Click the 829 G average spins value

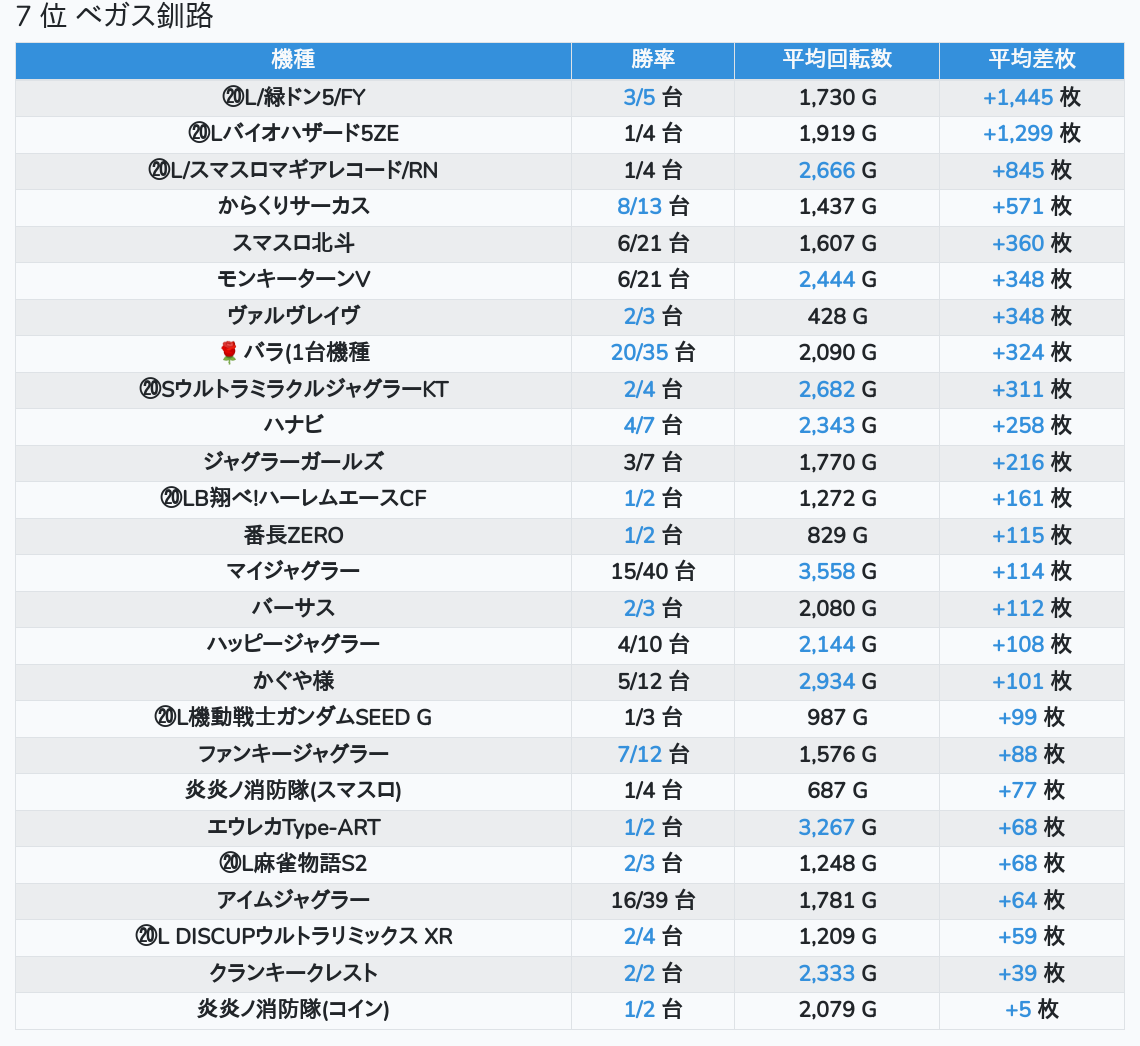837,536
